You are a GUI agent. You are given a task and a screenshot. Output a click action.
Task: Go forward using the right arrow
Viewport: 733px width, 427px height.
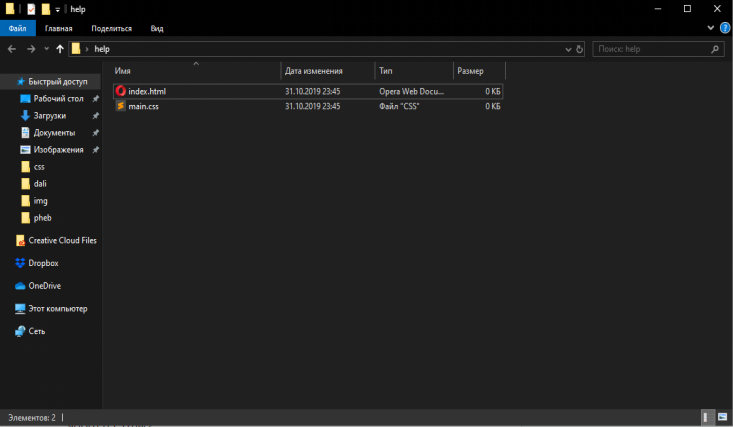click(31, 49)
